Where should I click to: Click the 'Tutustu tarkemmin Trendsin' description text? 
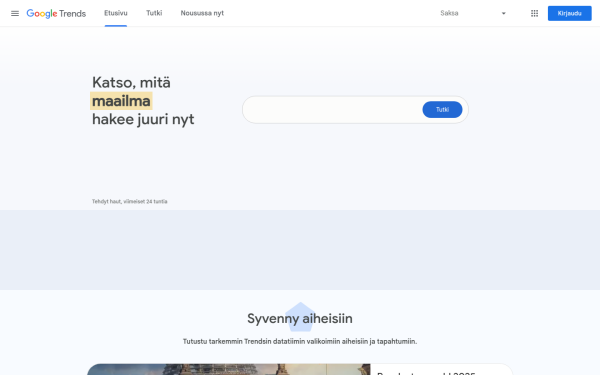(300, 341)
